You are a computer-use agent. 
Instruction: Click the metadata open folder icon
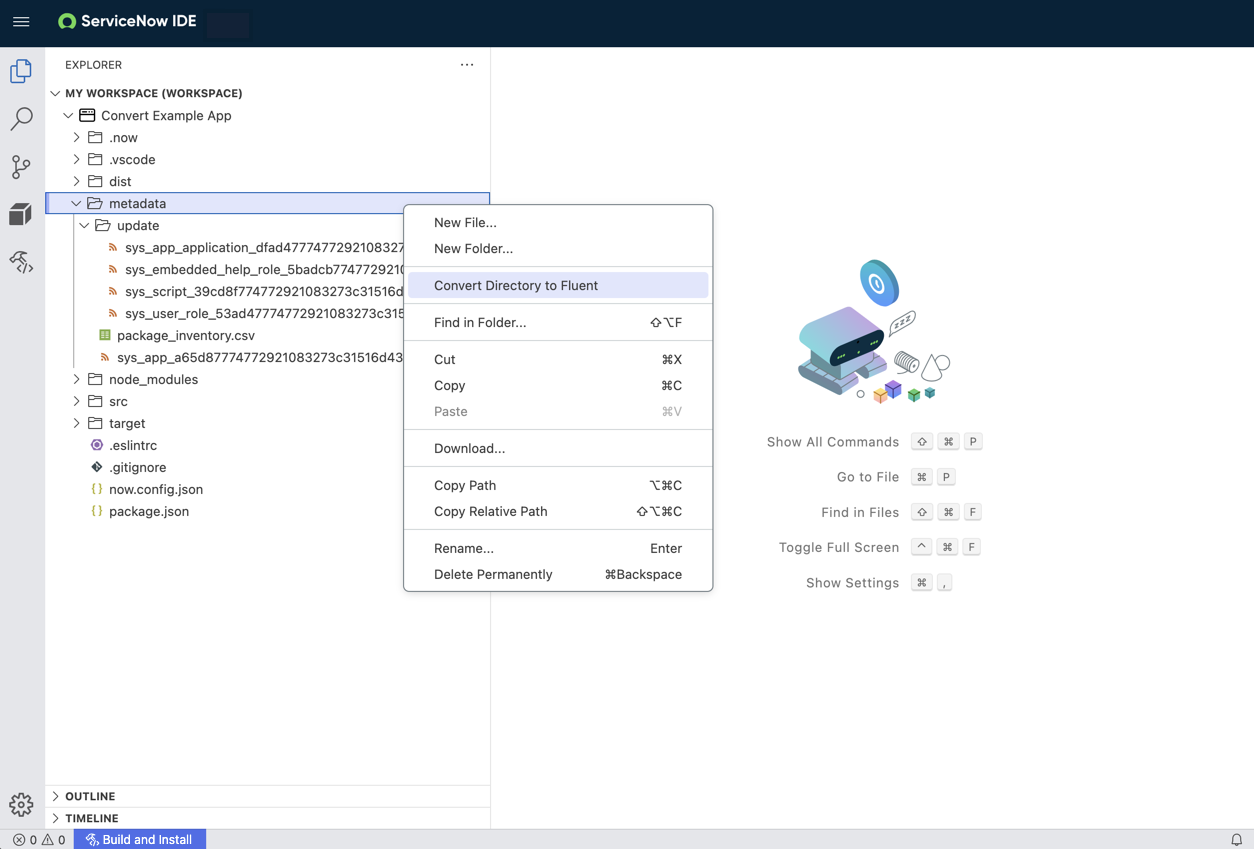95,203
